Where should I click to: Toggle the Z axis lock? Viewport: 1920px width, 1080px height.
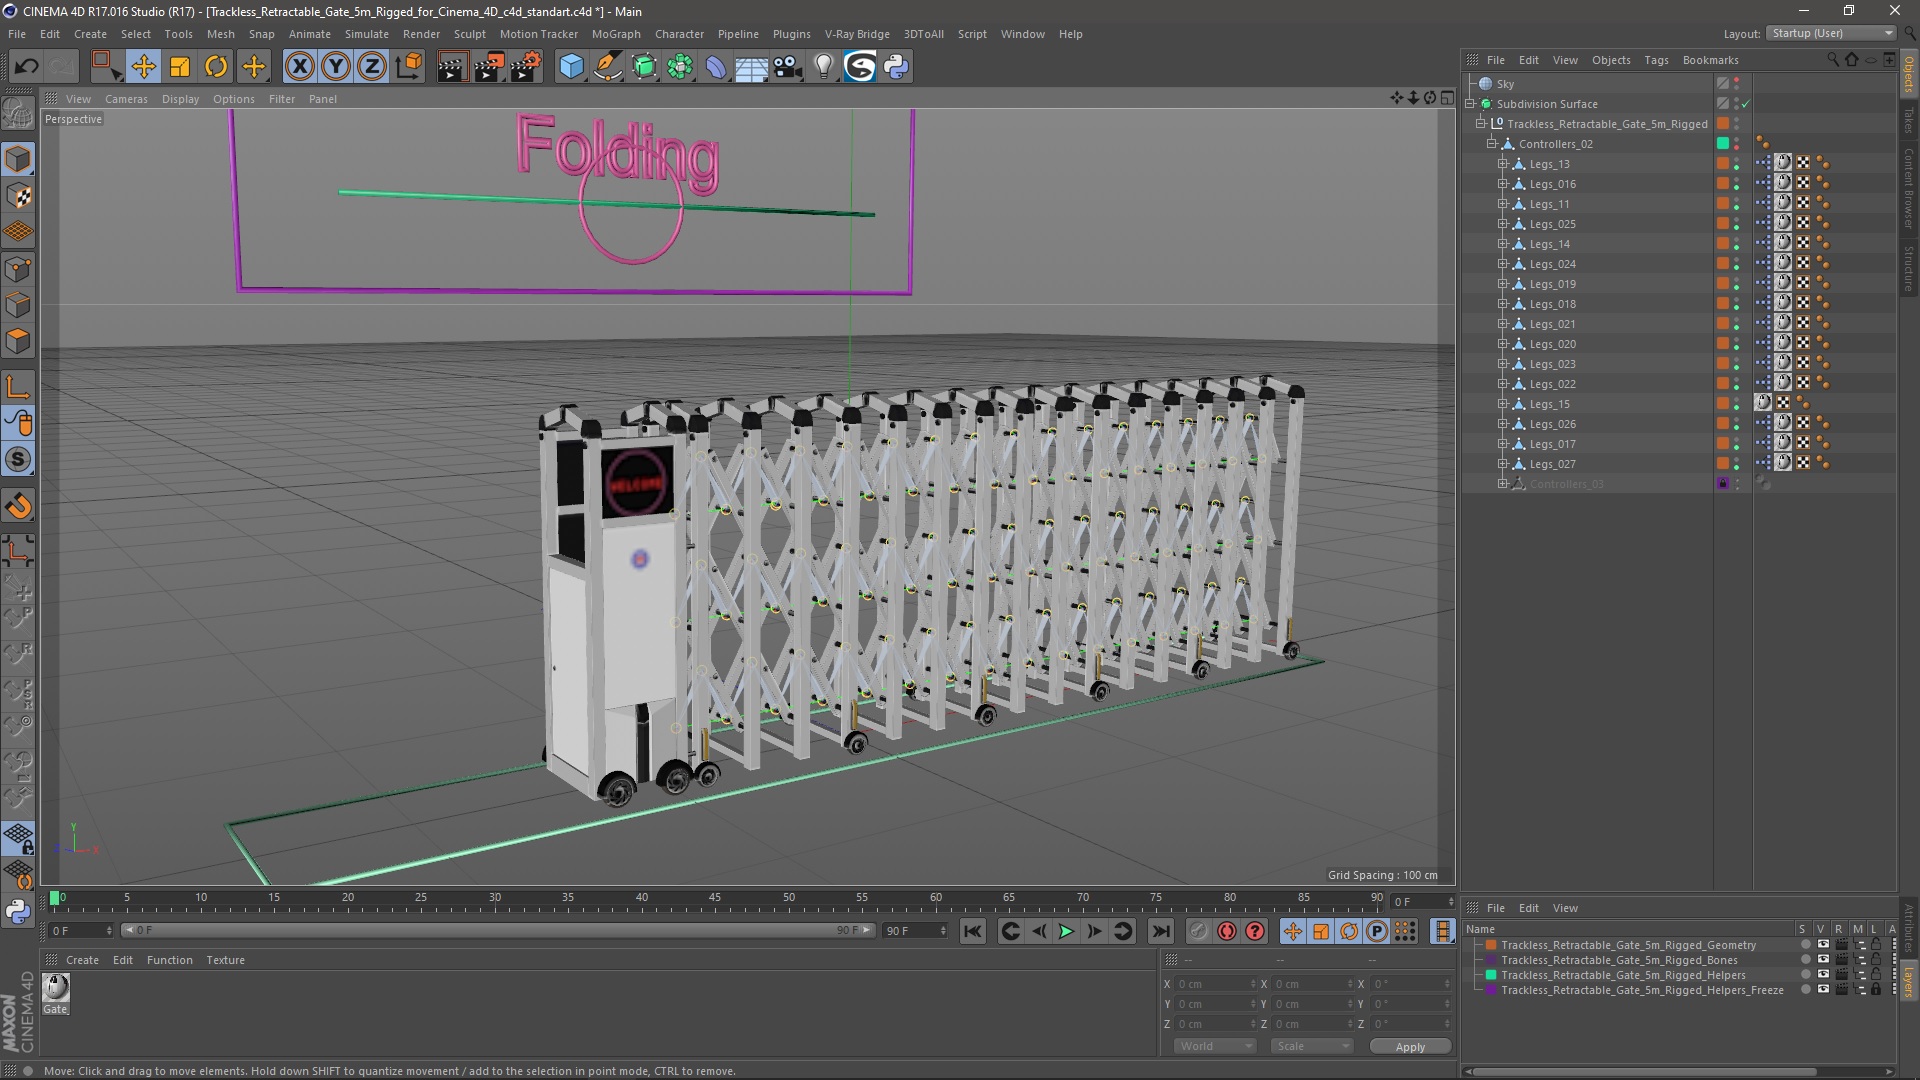pyautogui.click(x=372, y=67)
